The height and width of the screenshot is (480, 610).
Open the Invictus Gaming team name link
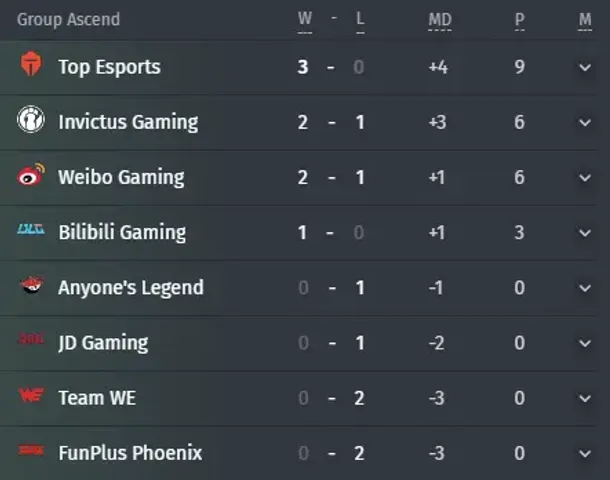click(128, 122)
